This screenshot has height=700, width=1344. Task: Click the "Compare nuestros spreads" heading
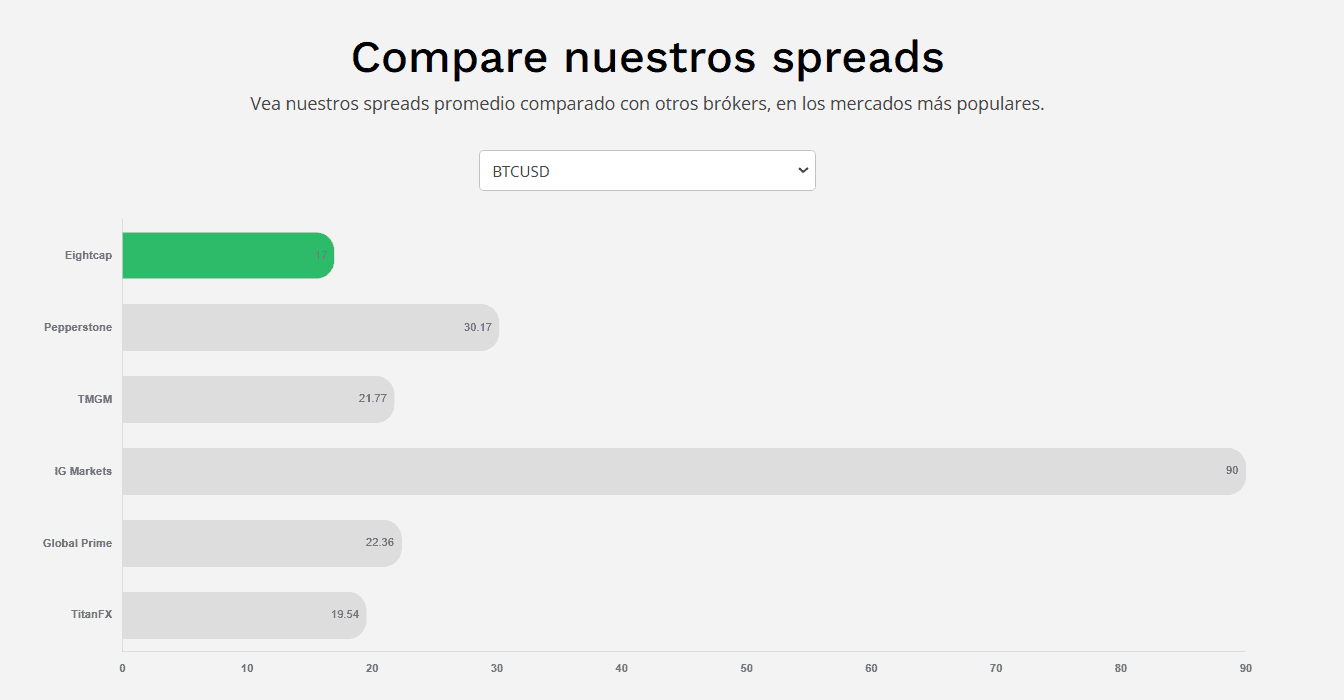click(x=647, y=57)
